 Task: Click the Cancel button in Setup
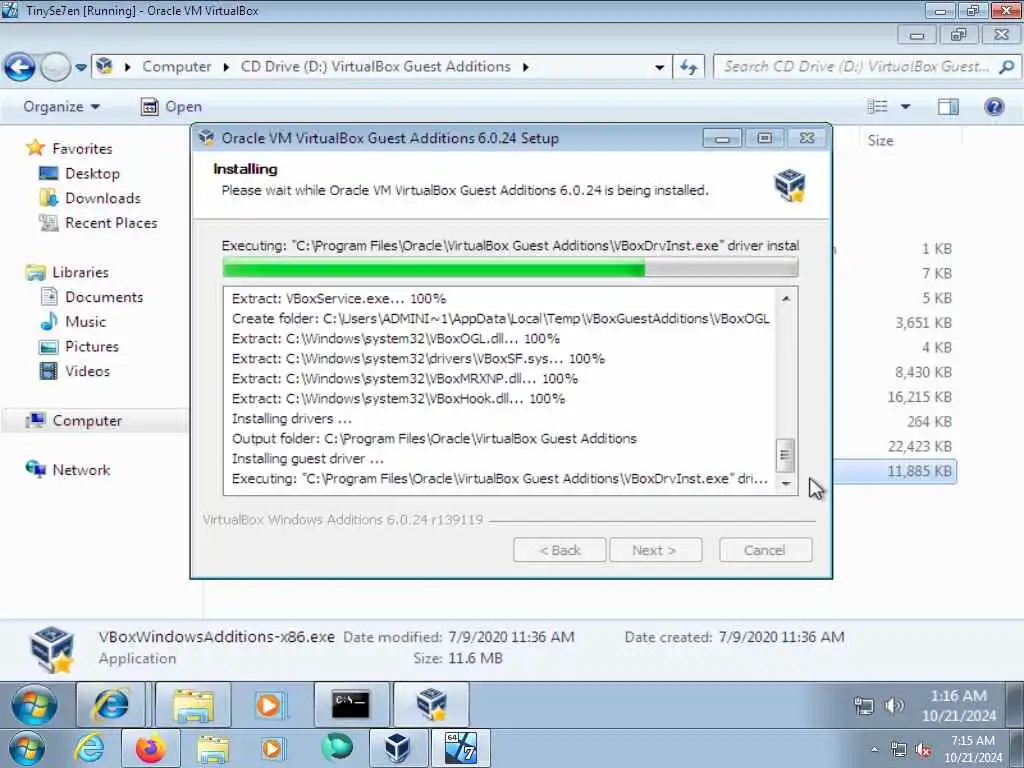click(765, 550)
